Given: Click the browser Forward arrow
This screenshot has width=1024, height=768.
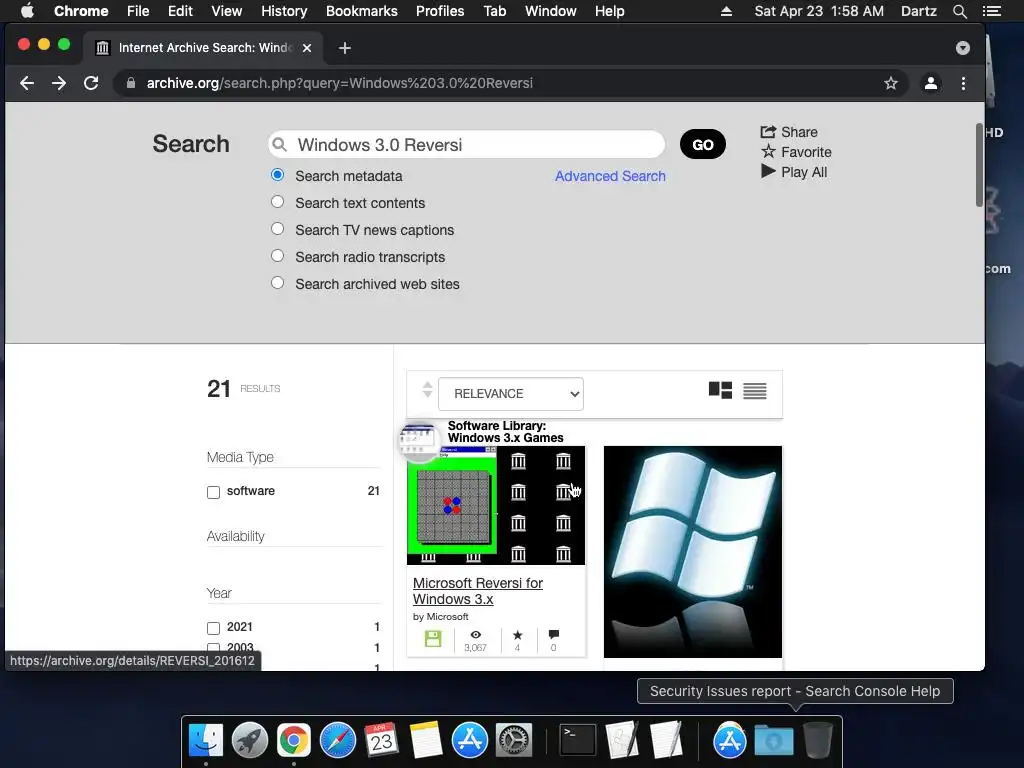Looking at the screenshot, I should tap(59, 83).
